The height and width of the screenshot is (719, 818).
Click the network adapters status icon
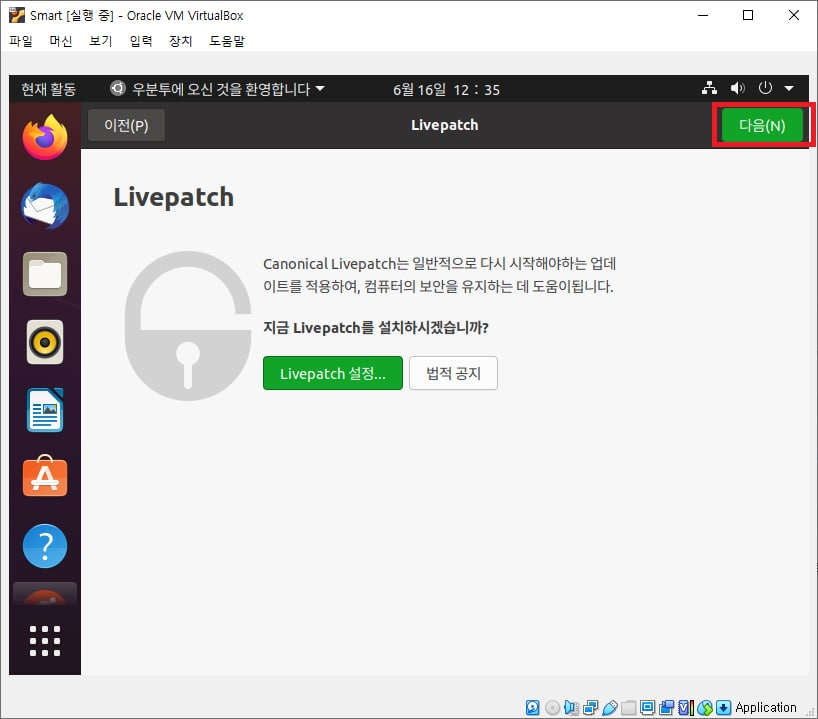pos(591,708)
